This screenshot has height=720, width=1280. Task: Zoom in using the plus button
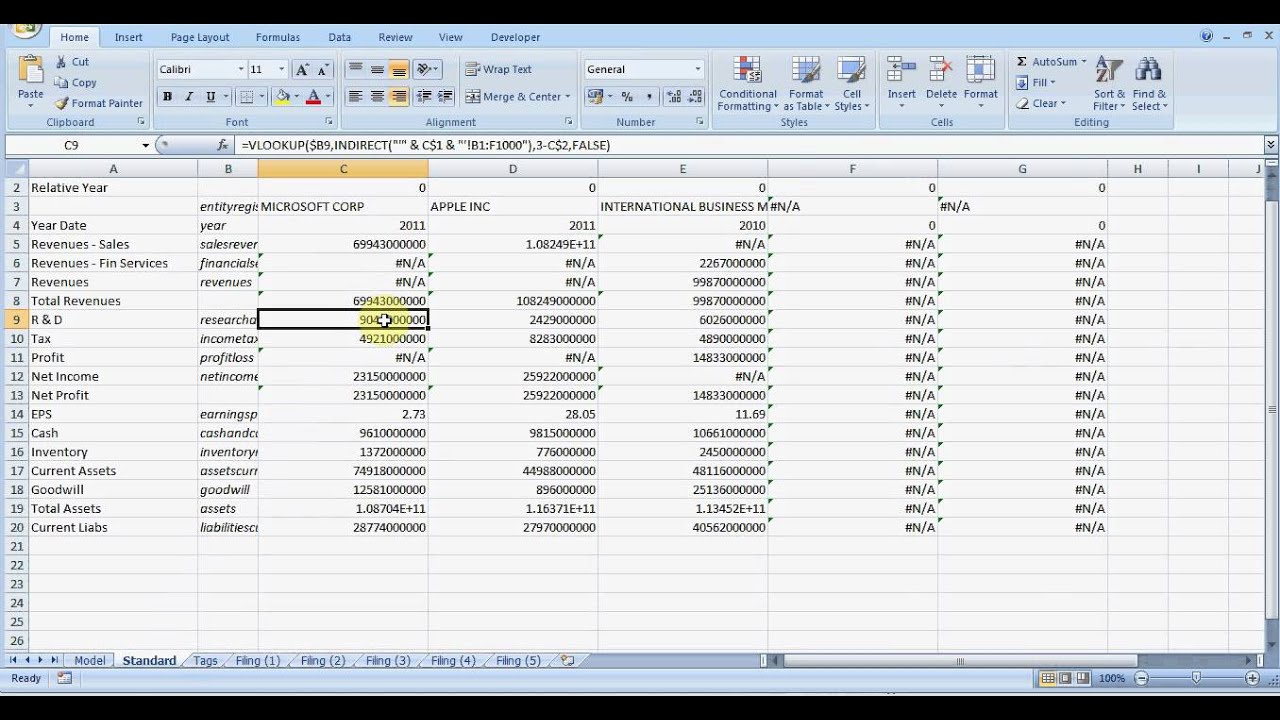point(1252,678)
